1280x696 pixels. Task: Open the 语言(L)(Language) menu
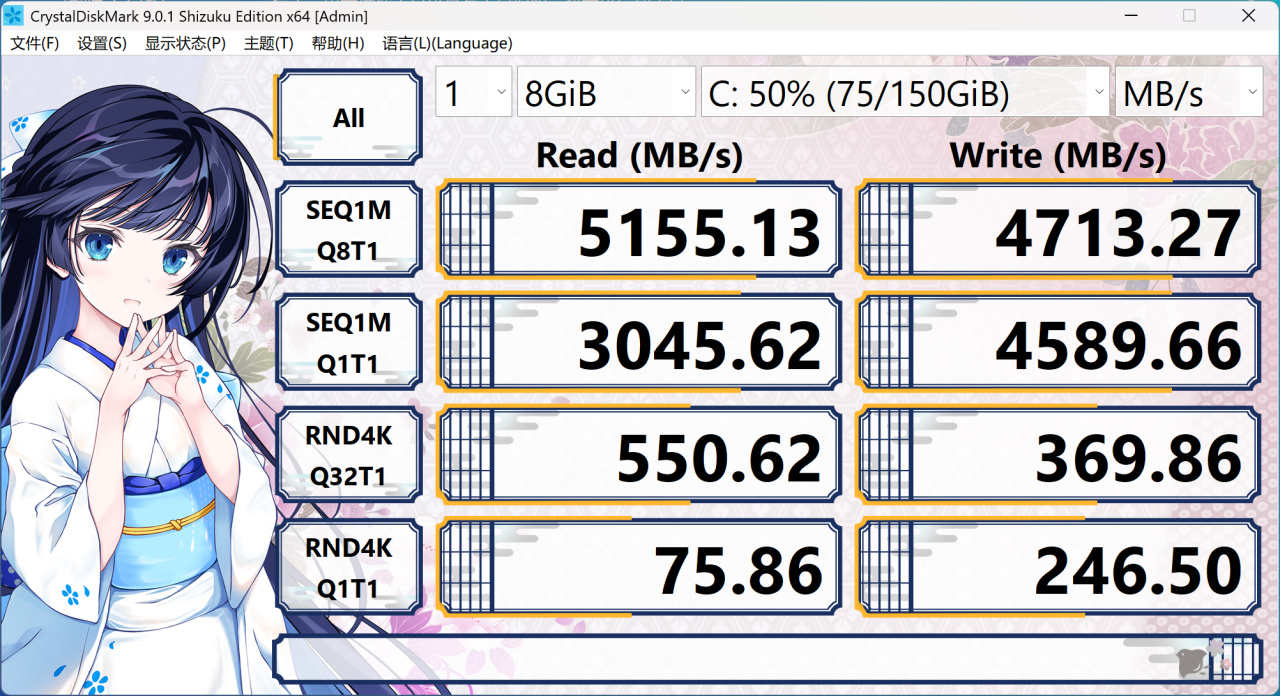pyautogui.click(x=447, y=43)
